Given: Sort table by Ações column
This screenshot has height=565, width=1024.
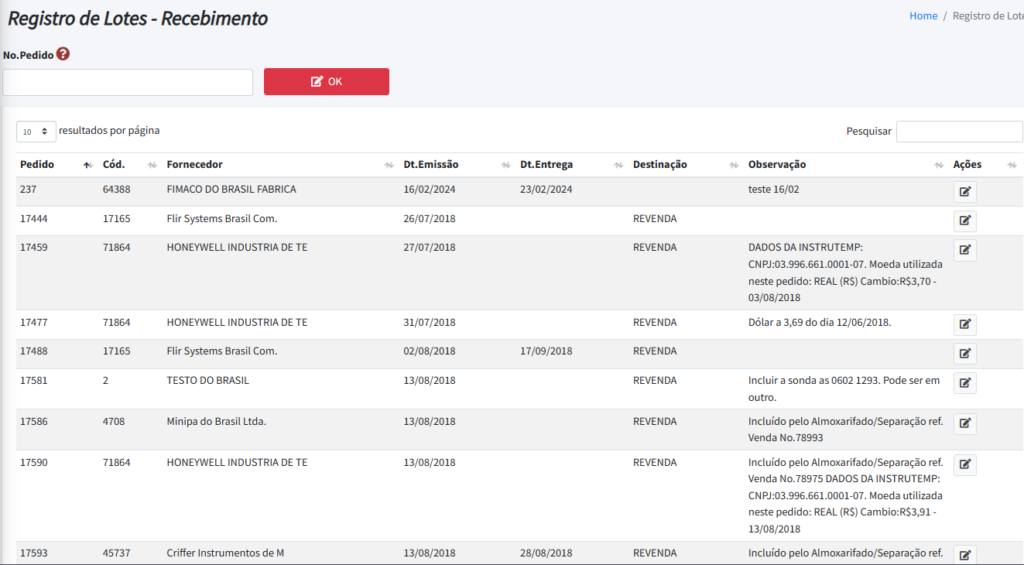Looking at the screenshot, I should pos(985,165).
